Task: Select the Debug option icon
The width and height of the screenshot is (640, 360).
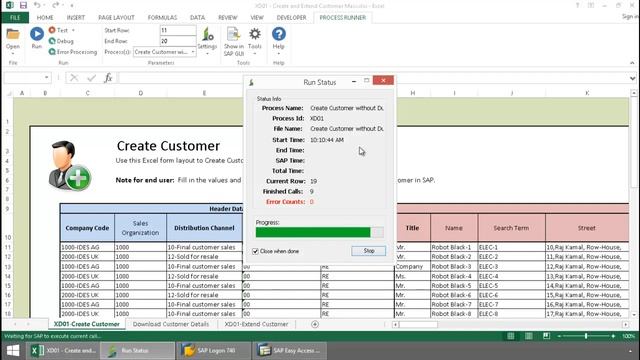Action: [x=52, y=41]
